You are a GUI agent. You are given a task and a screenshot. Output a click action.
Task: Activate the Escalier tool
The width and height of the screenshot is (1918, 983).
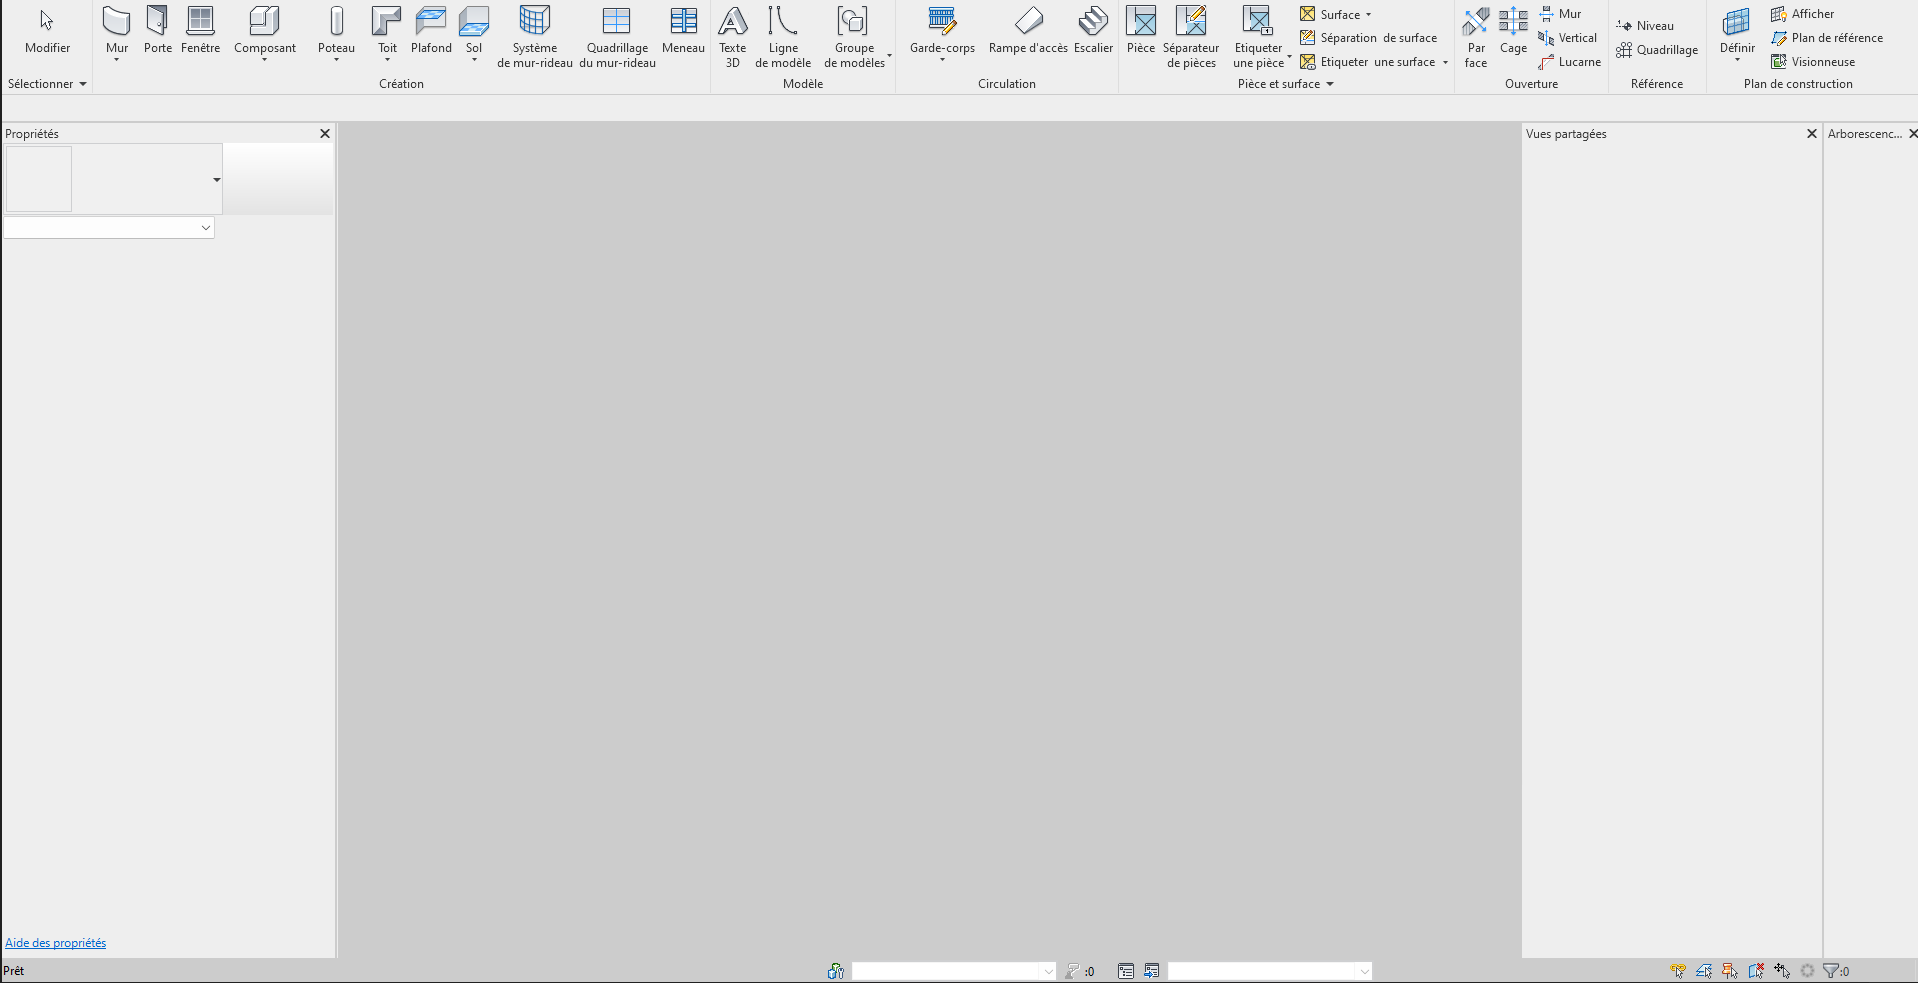tap(1093, 30)
